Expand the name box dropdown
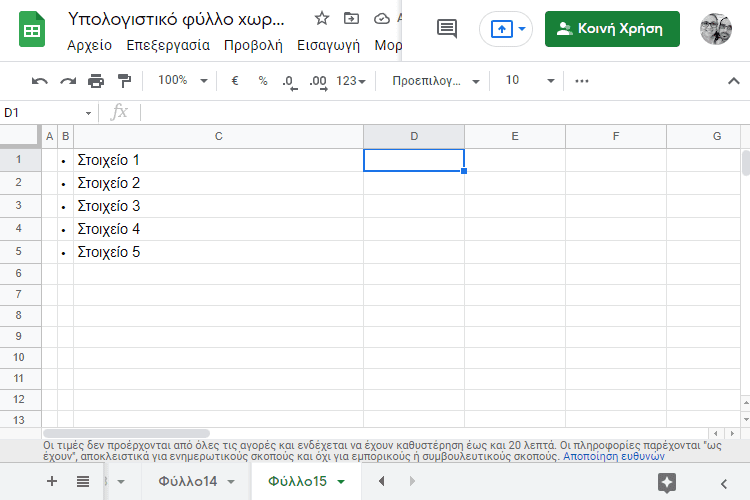Viewport: 750px width, 500px height. 88,113
